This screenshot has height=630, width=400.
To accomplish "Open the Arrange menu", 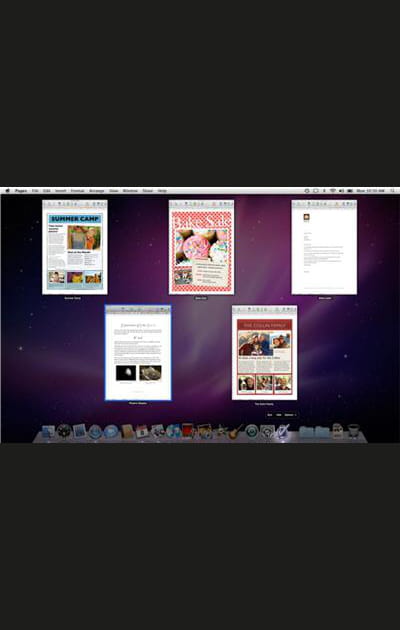I will pos(96,191).
